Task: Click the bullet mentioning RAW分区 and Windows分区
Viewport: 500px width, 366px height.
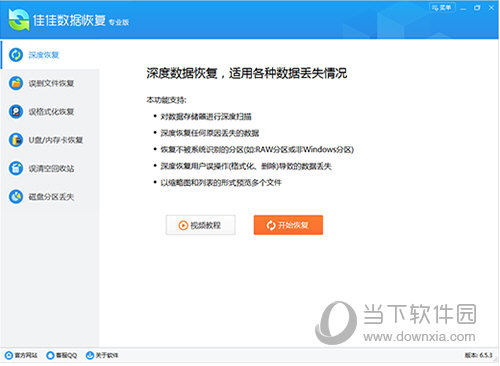Action: [x=257, y=149]
